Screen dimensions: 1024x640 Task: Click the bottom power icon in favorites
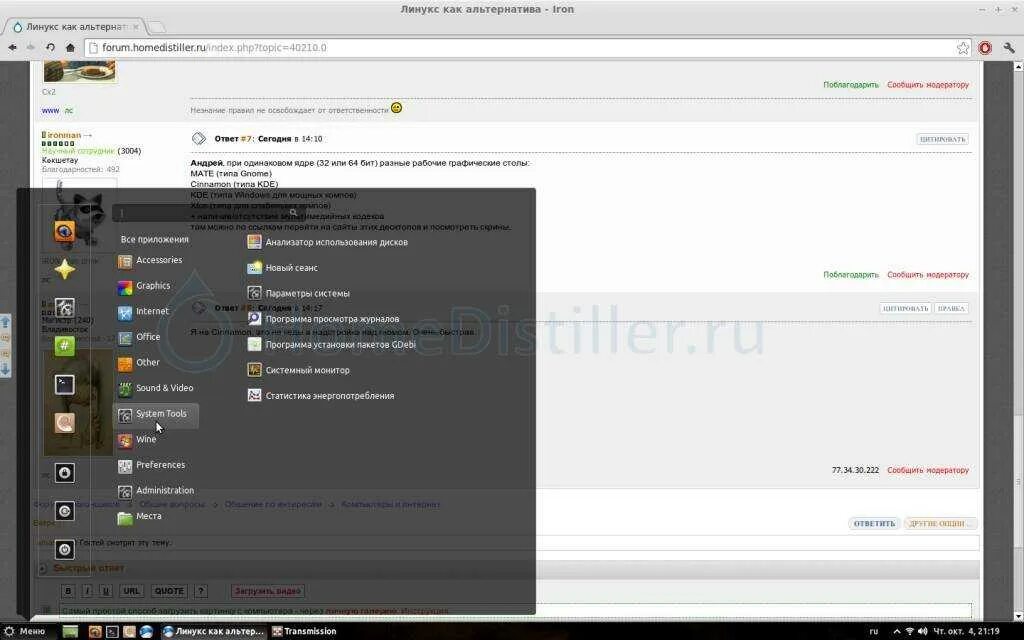64,550
